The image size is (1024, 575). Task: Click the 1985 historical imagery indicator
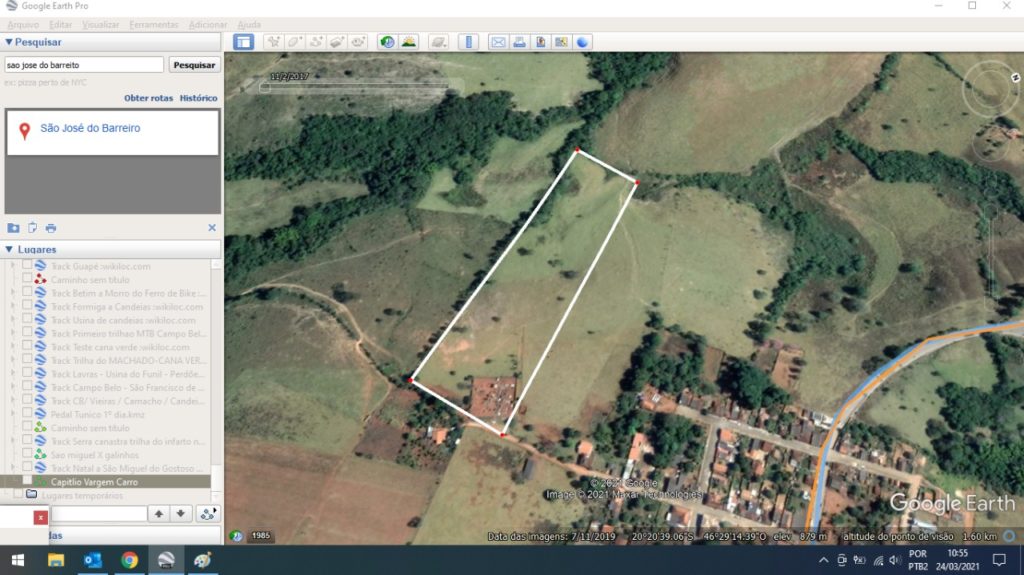click(x=261, y=536)
